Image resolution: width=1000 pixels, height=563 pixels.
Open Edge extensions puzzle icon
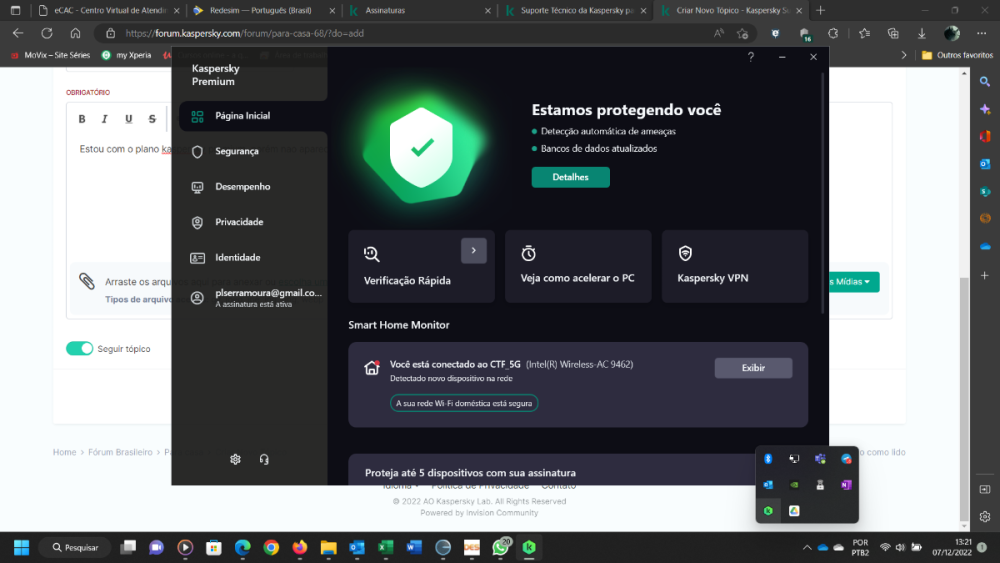pyautogui.click(x=833, y=33)
